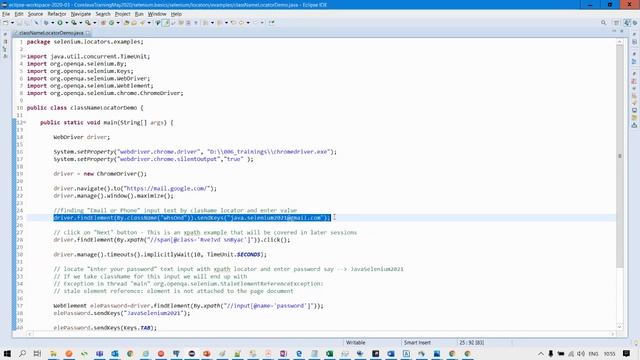Close the classNameLocatorDemo.java tab

(88, 33)
